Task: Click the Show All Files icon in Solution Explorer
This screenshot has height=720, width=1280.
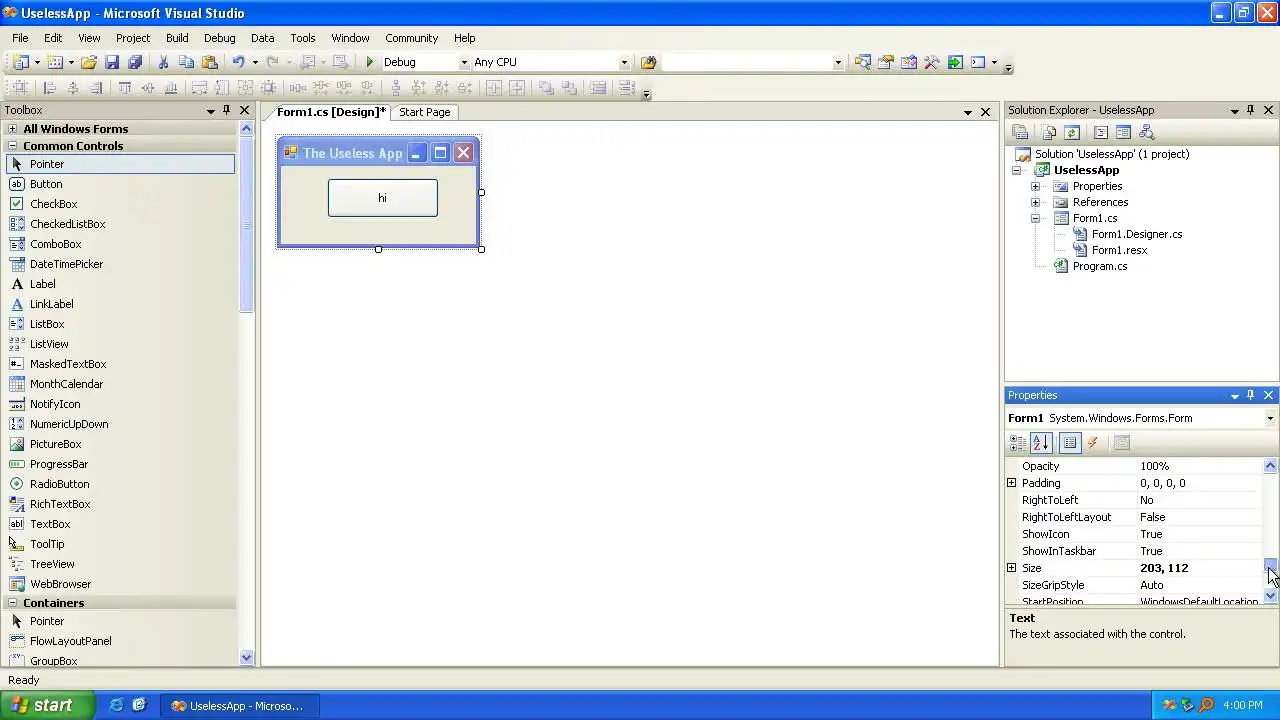Action: (x=1048, y=132)
